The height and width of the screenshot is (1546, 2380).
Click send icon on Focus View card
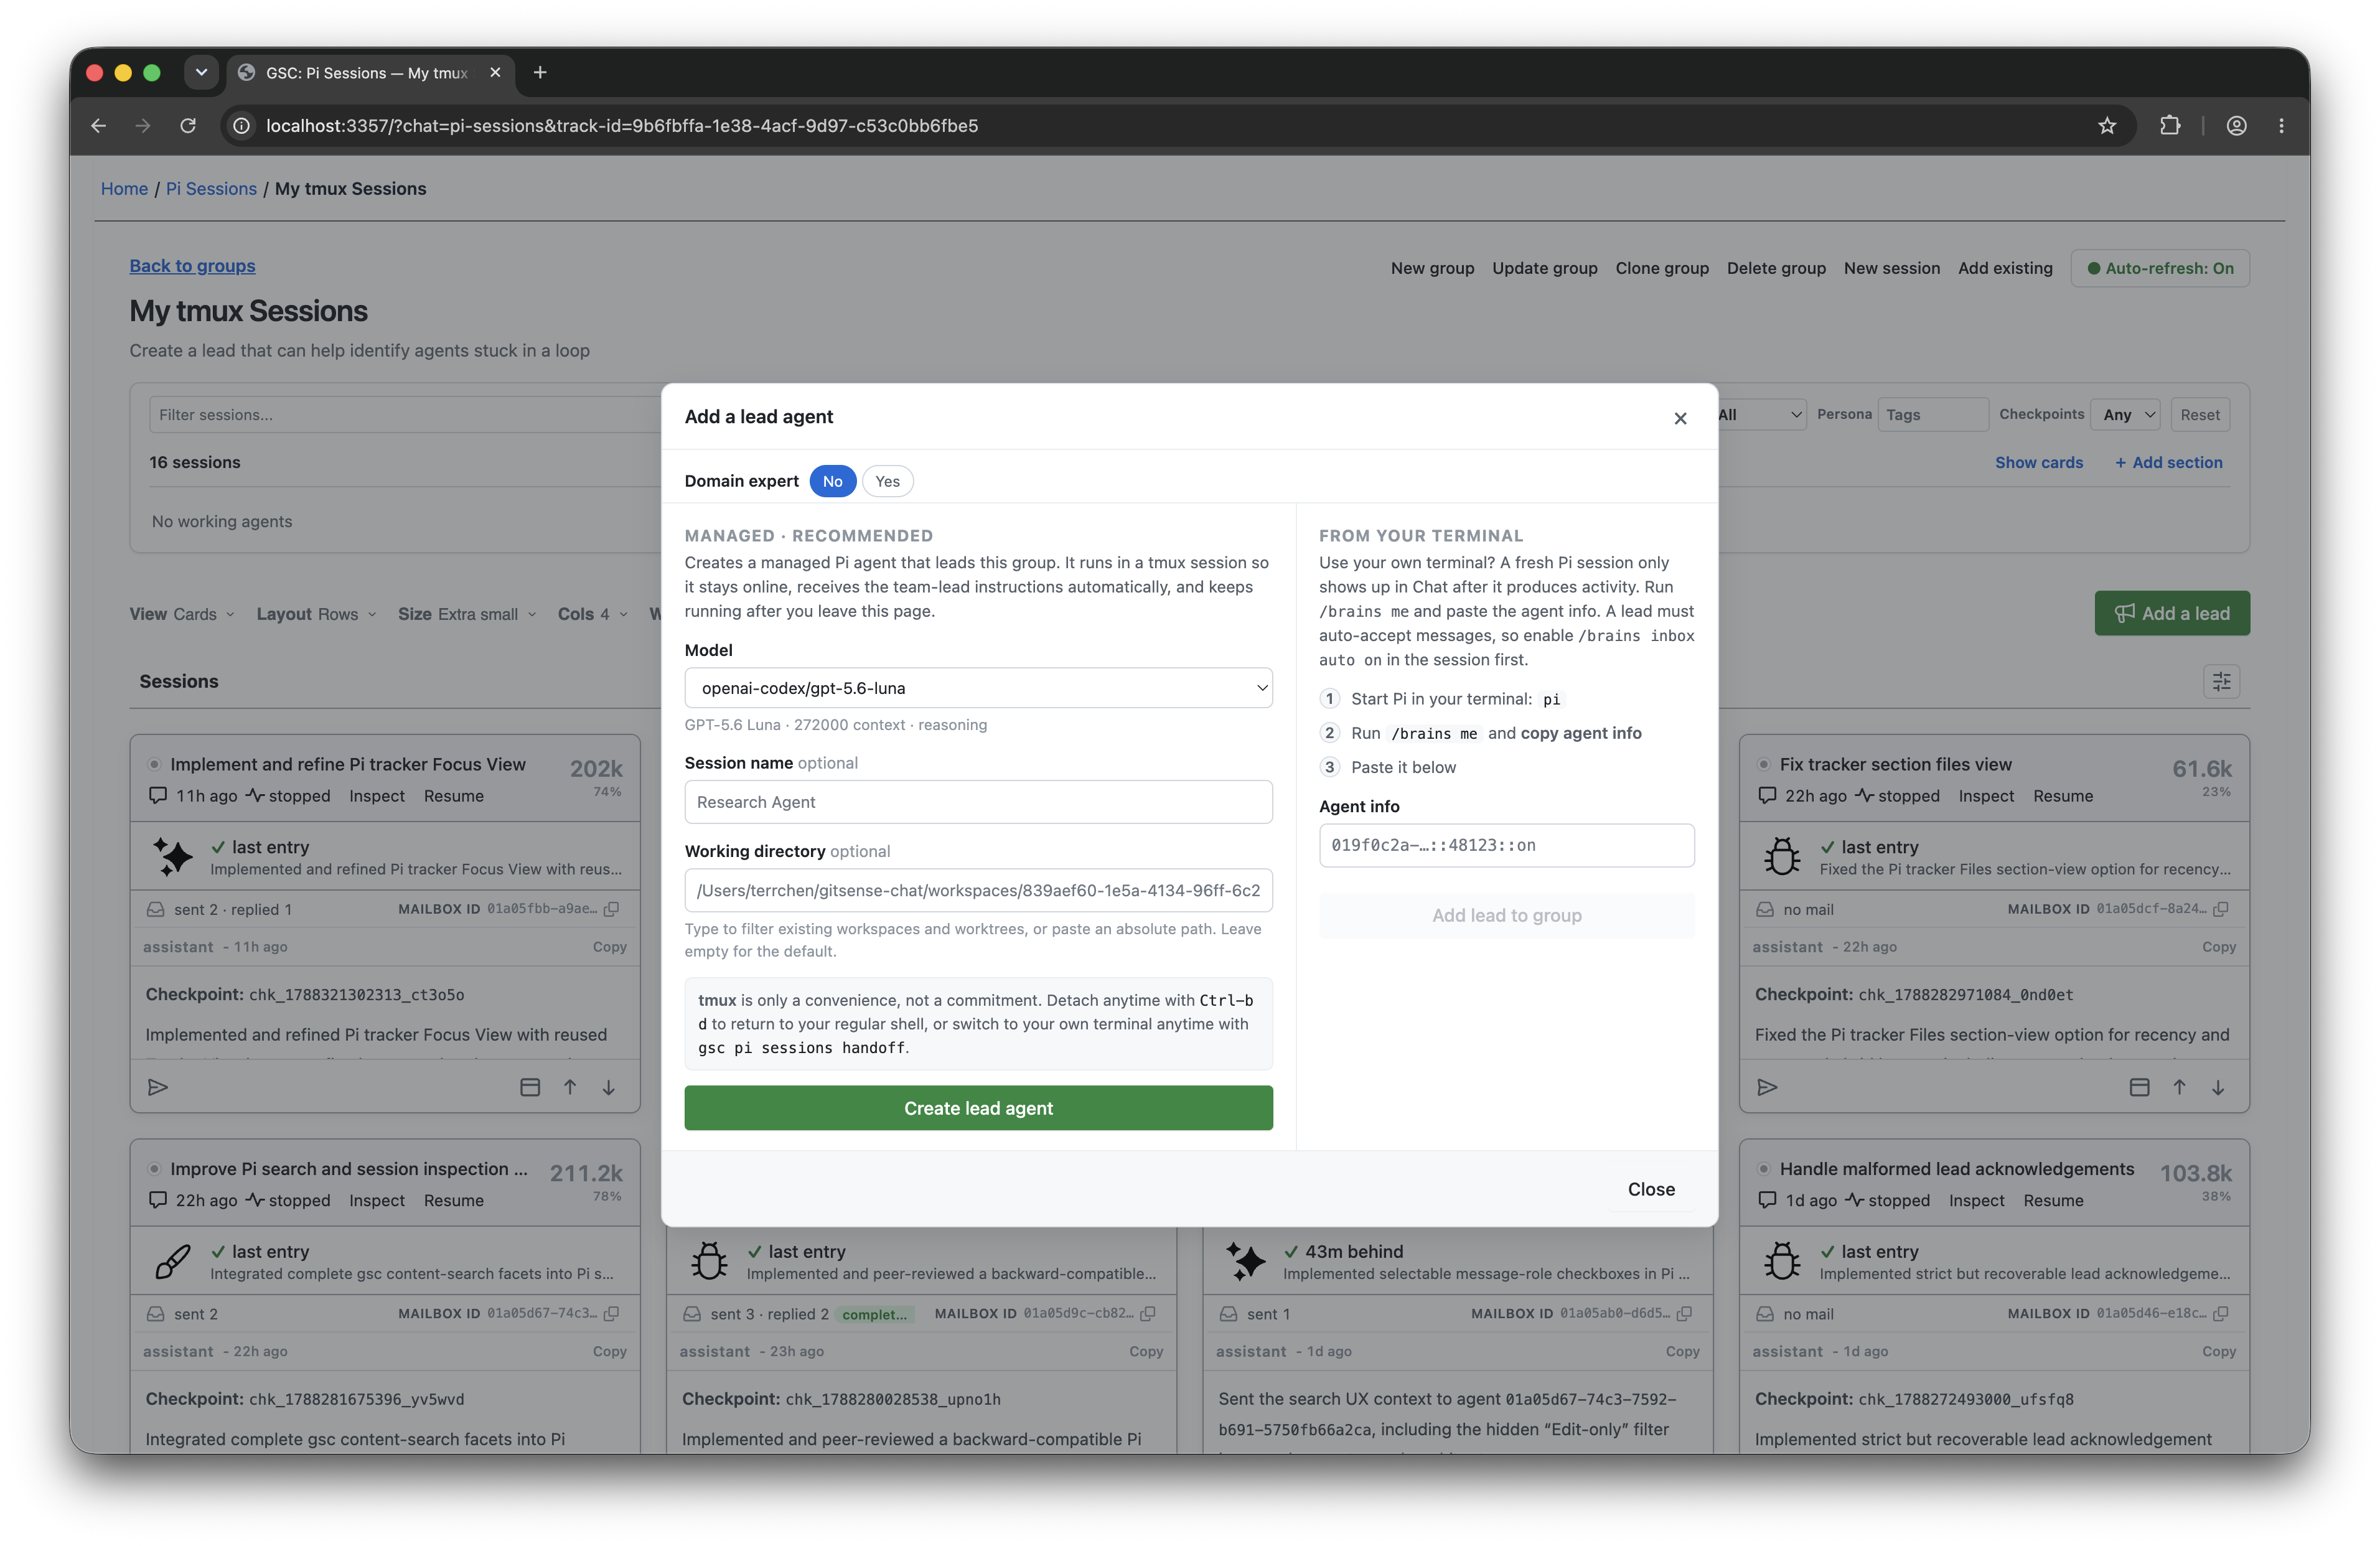pos(158,1087)
